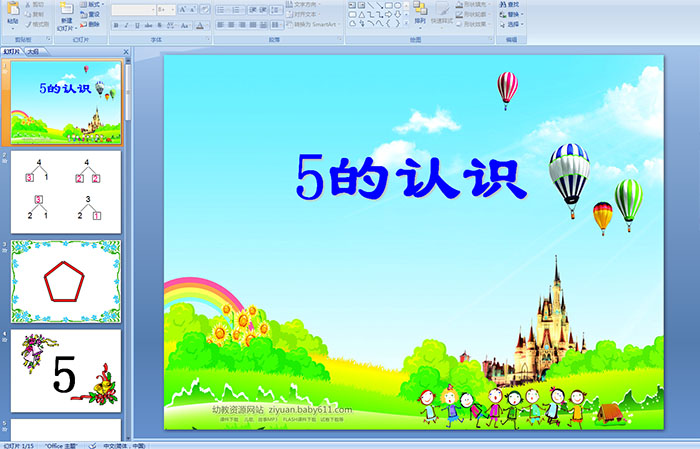Click Text Direction (文字方向)
The width and height of the screenshot is (700, 449).
304,4
